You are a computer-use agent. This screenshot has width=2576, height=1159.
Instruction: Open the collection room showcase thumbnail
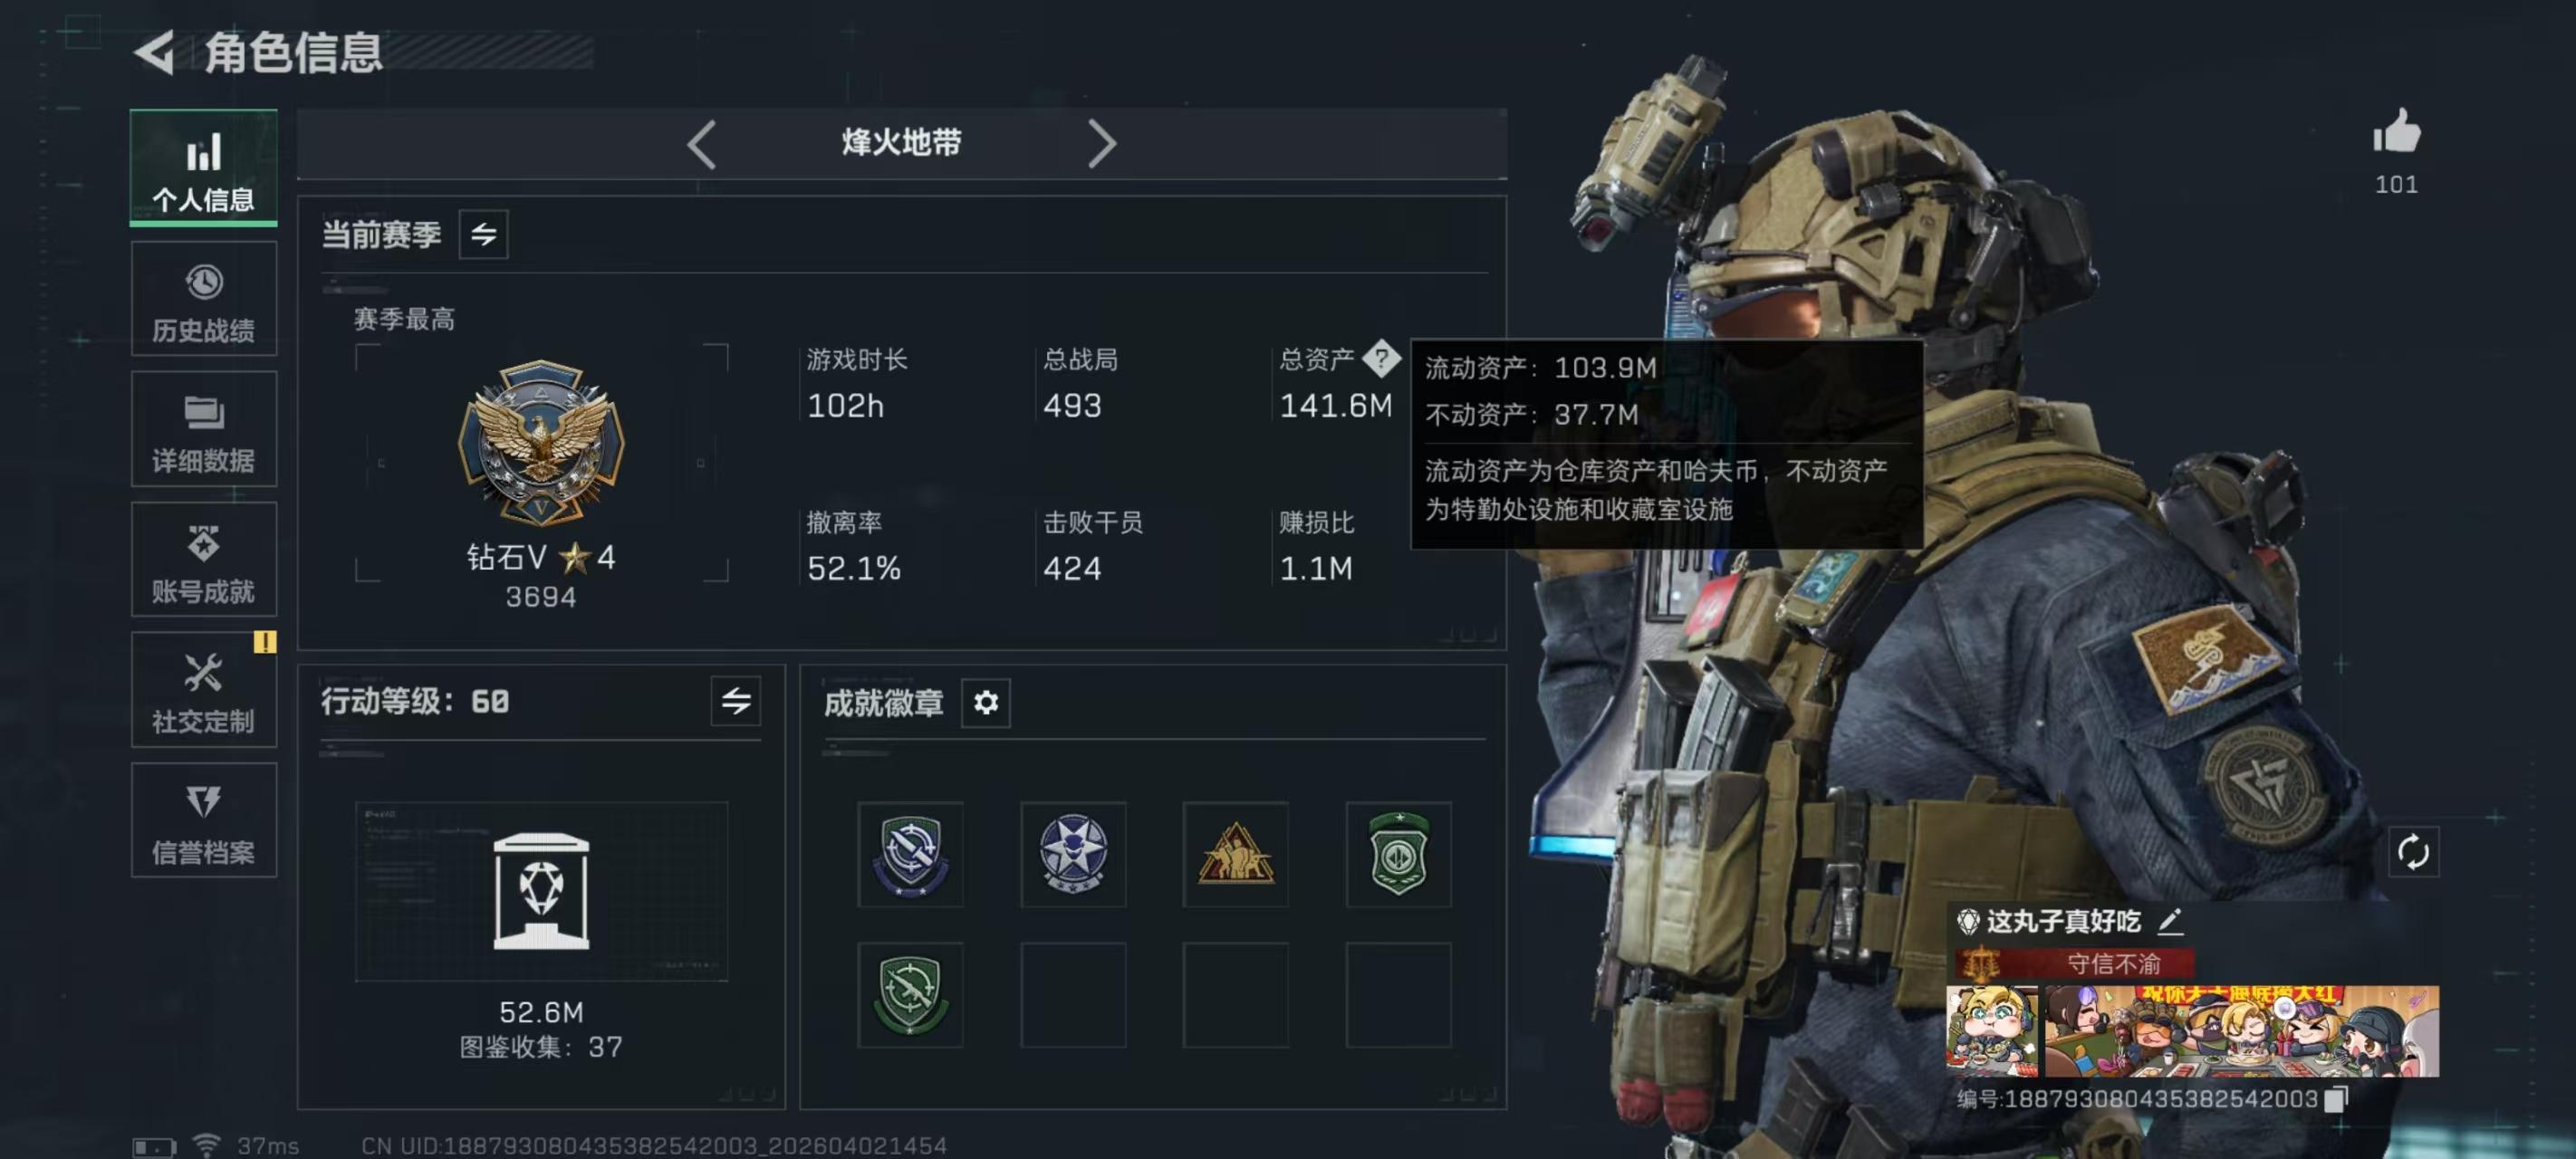541,890
